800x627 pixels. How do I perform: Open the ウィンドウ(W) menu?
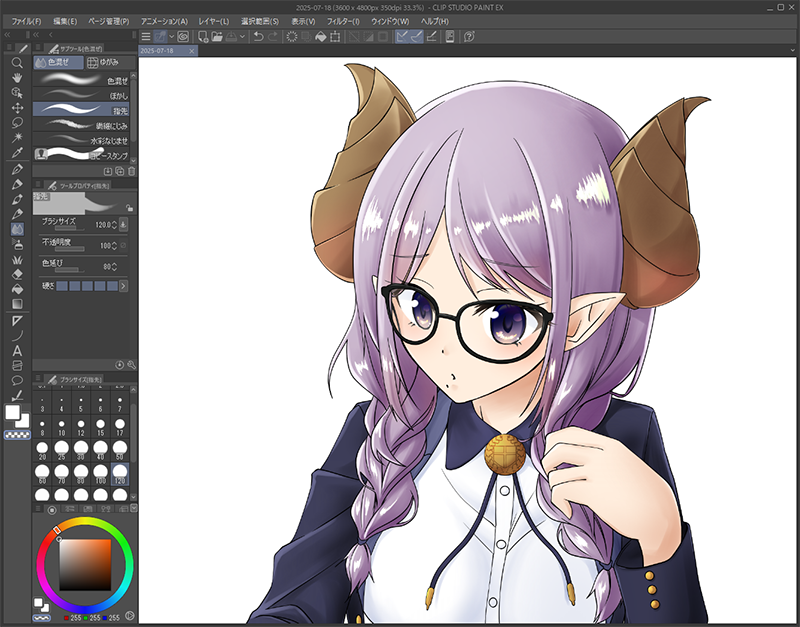(390, 21)
